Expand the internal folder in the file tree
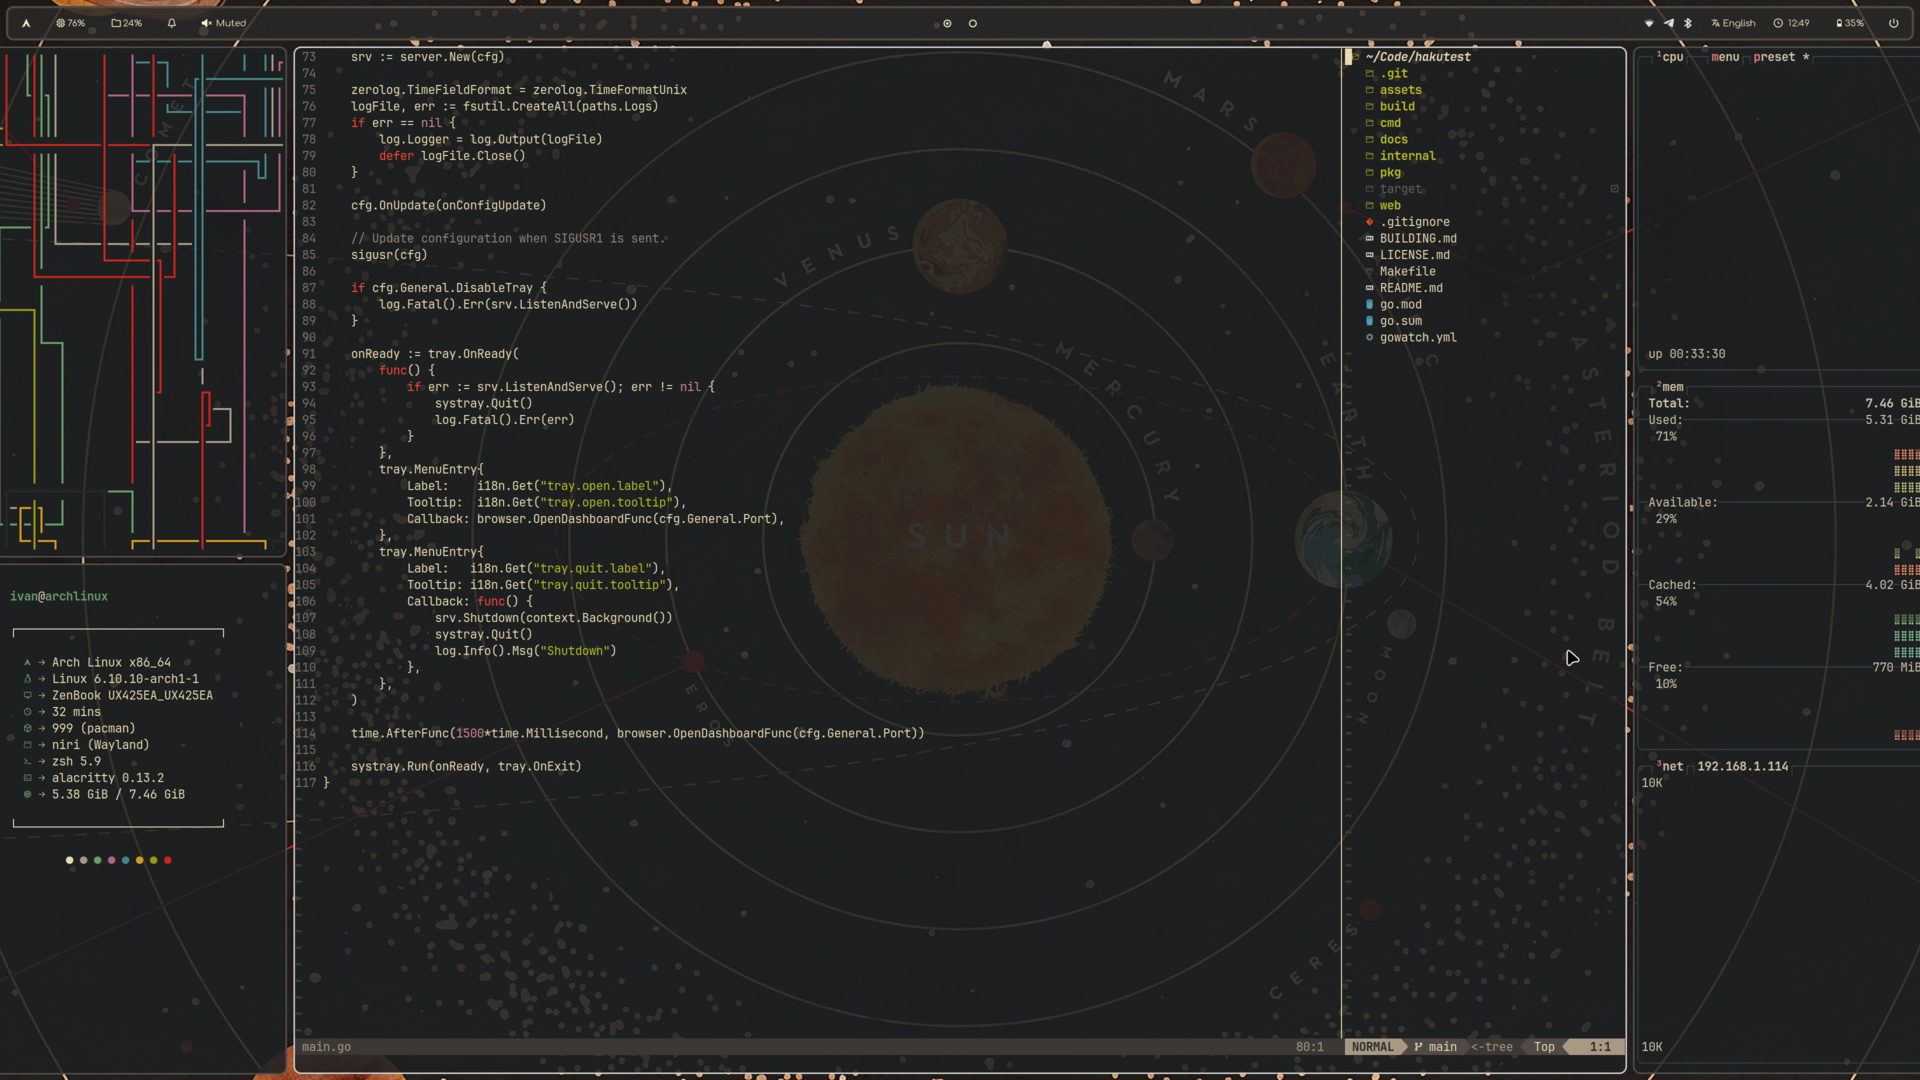 (x=1407, y=156)
